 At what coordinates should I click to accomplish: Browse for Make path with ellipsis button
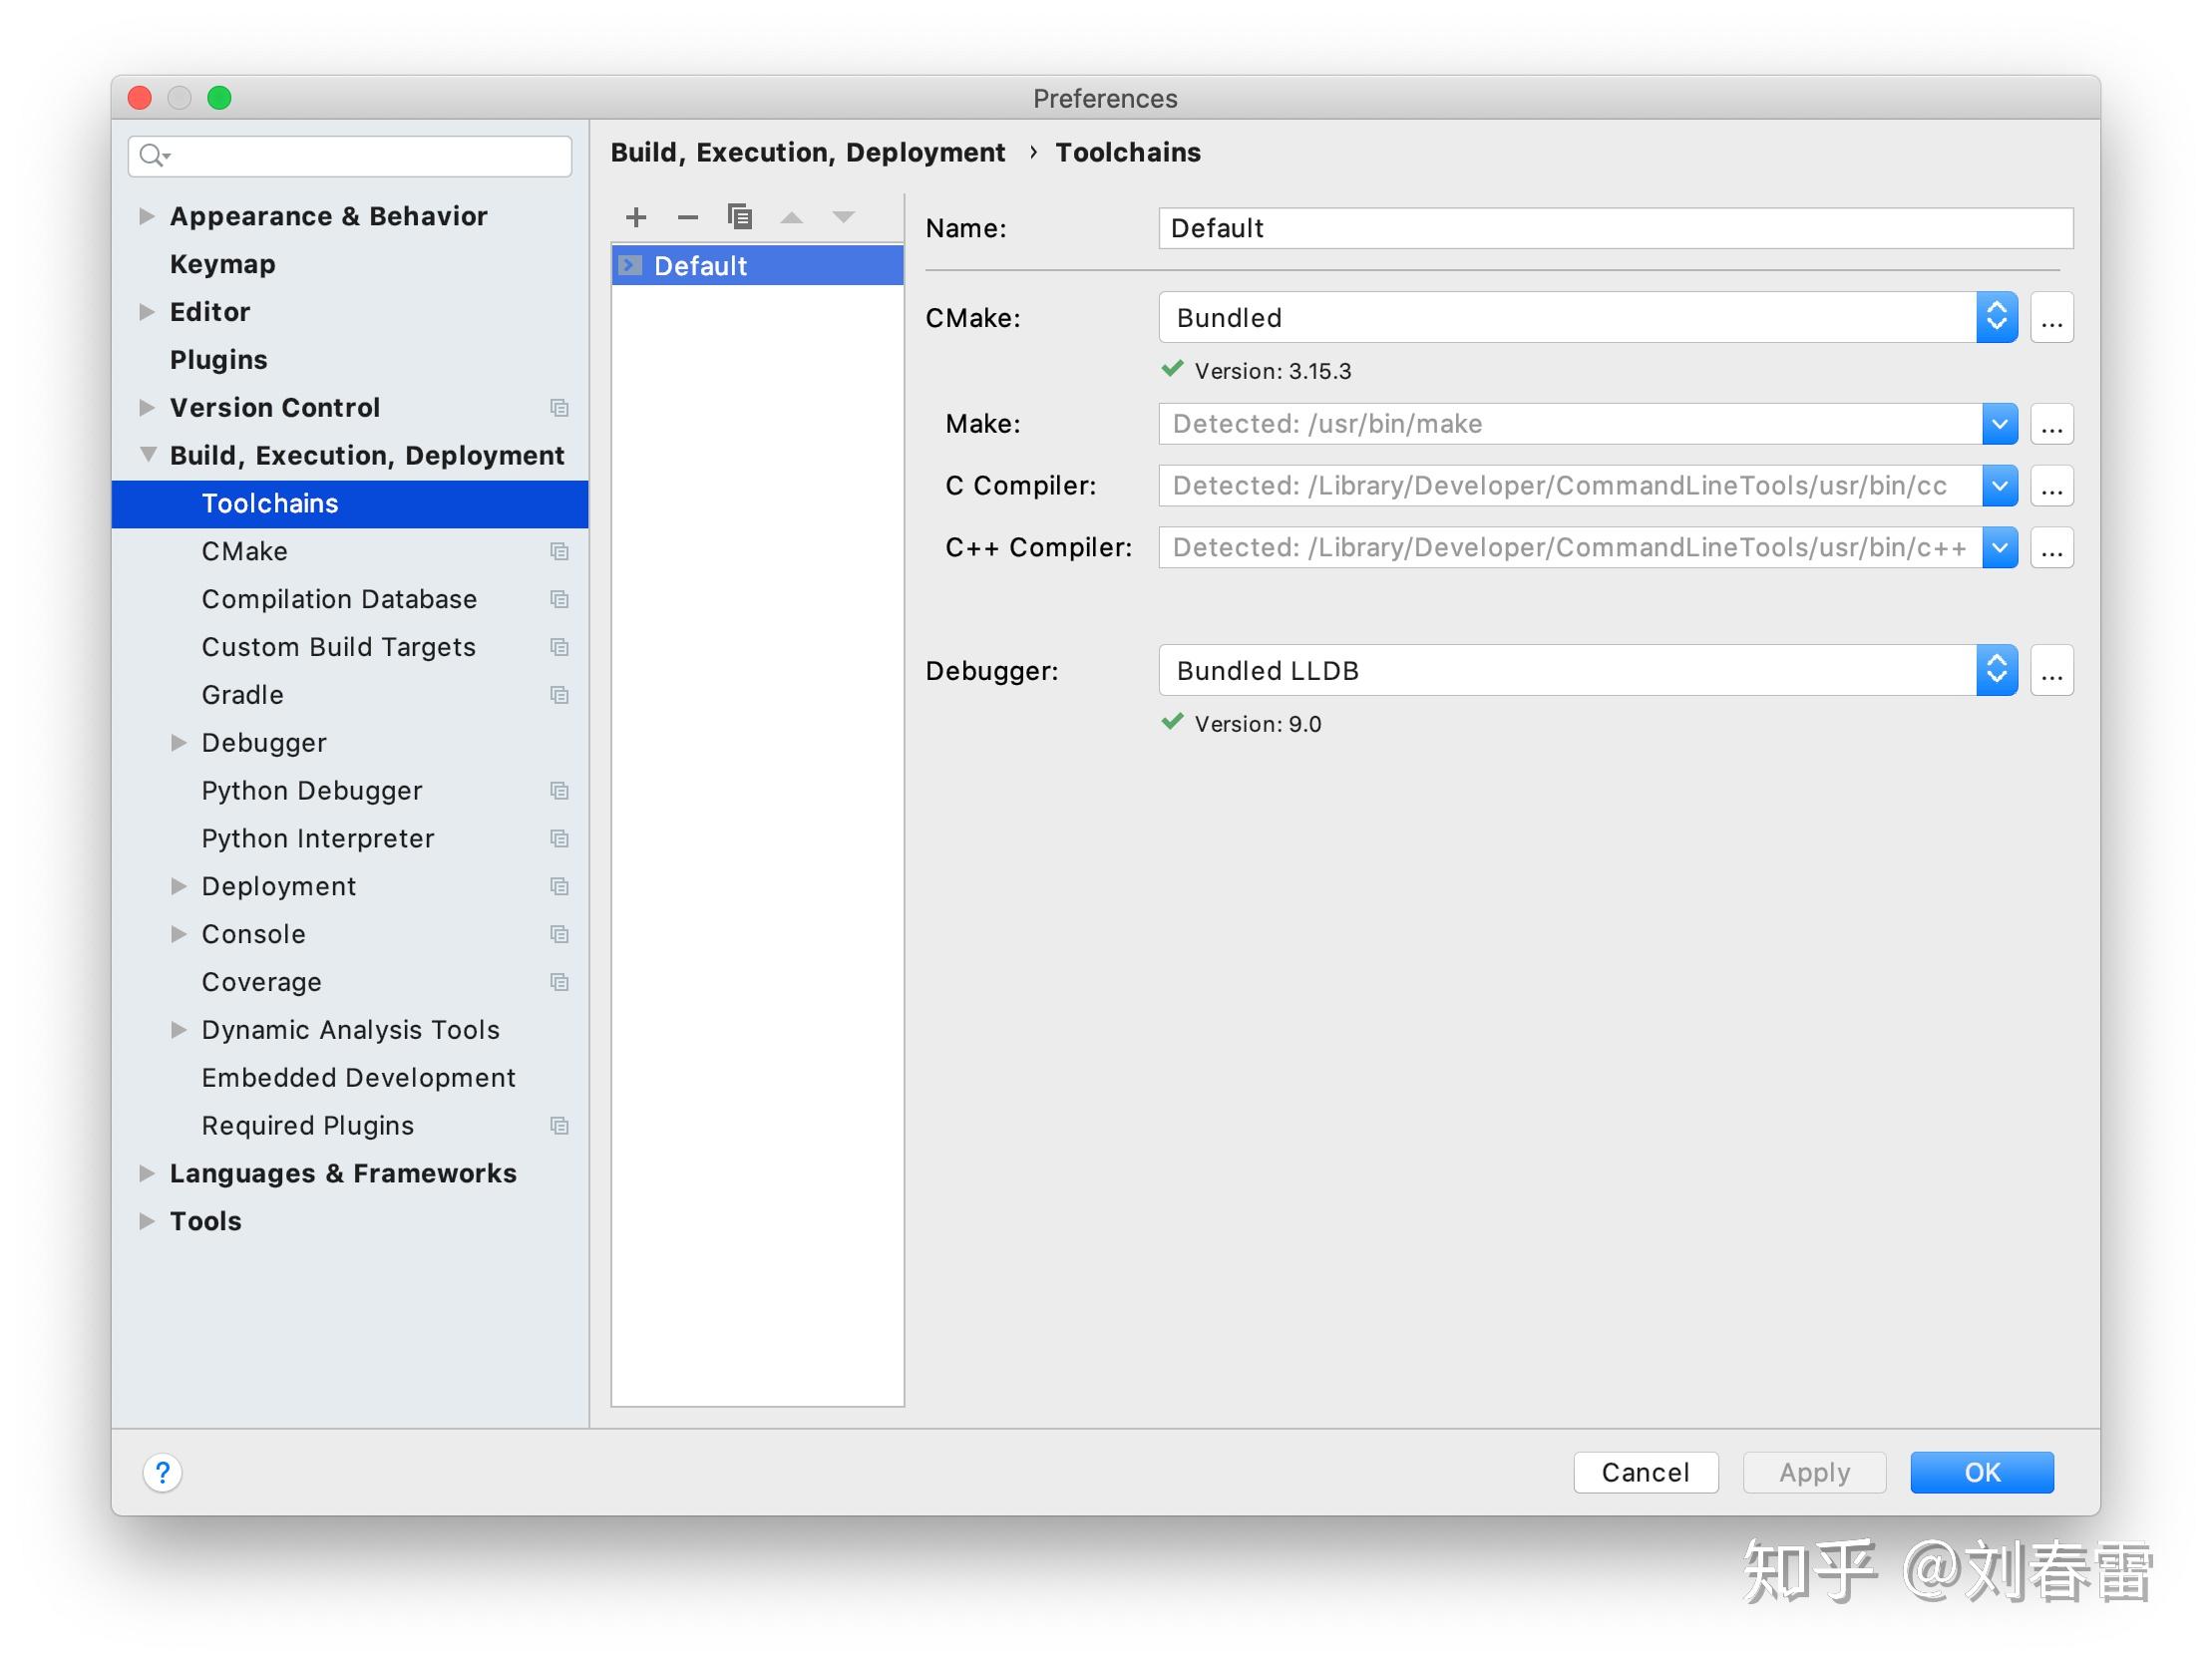coord(2052,424)
